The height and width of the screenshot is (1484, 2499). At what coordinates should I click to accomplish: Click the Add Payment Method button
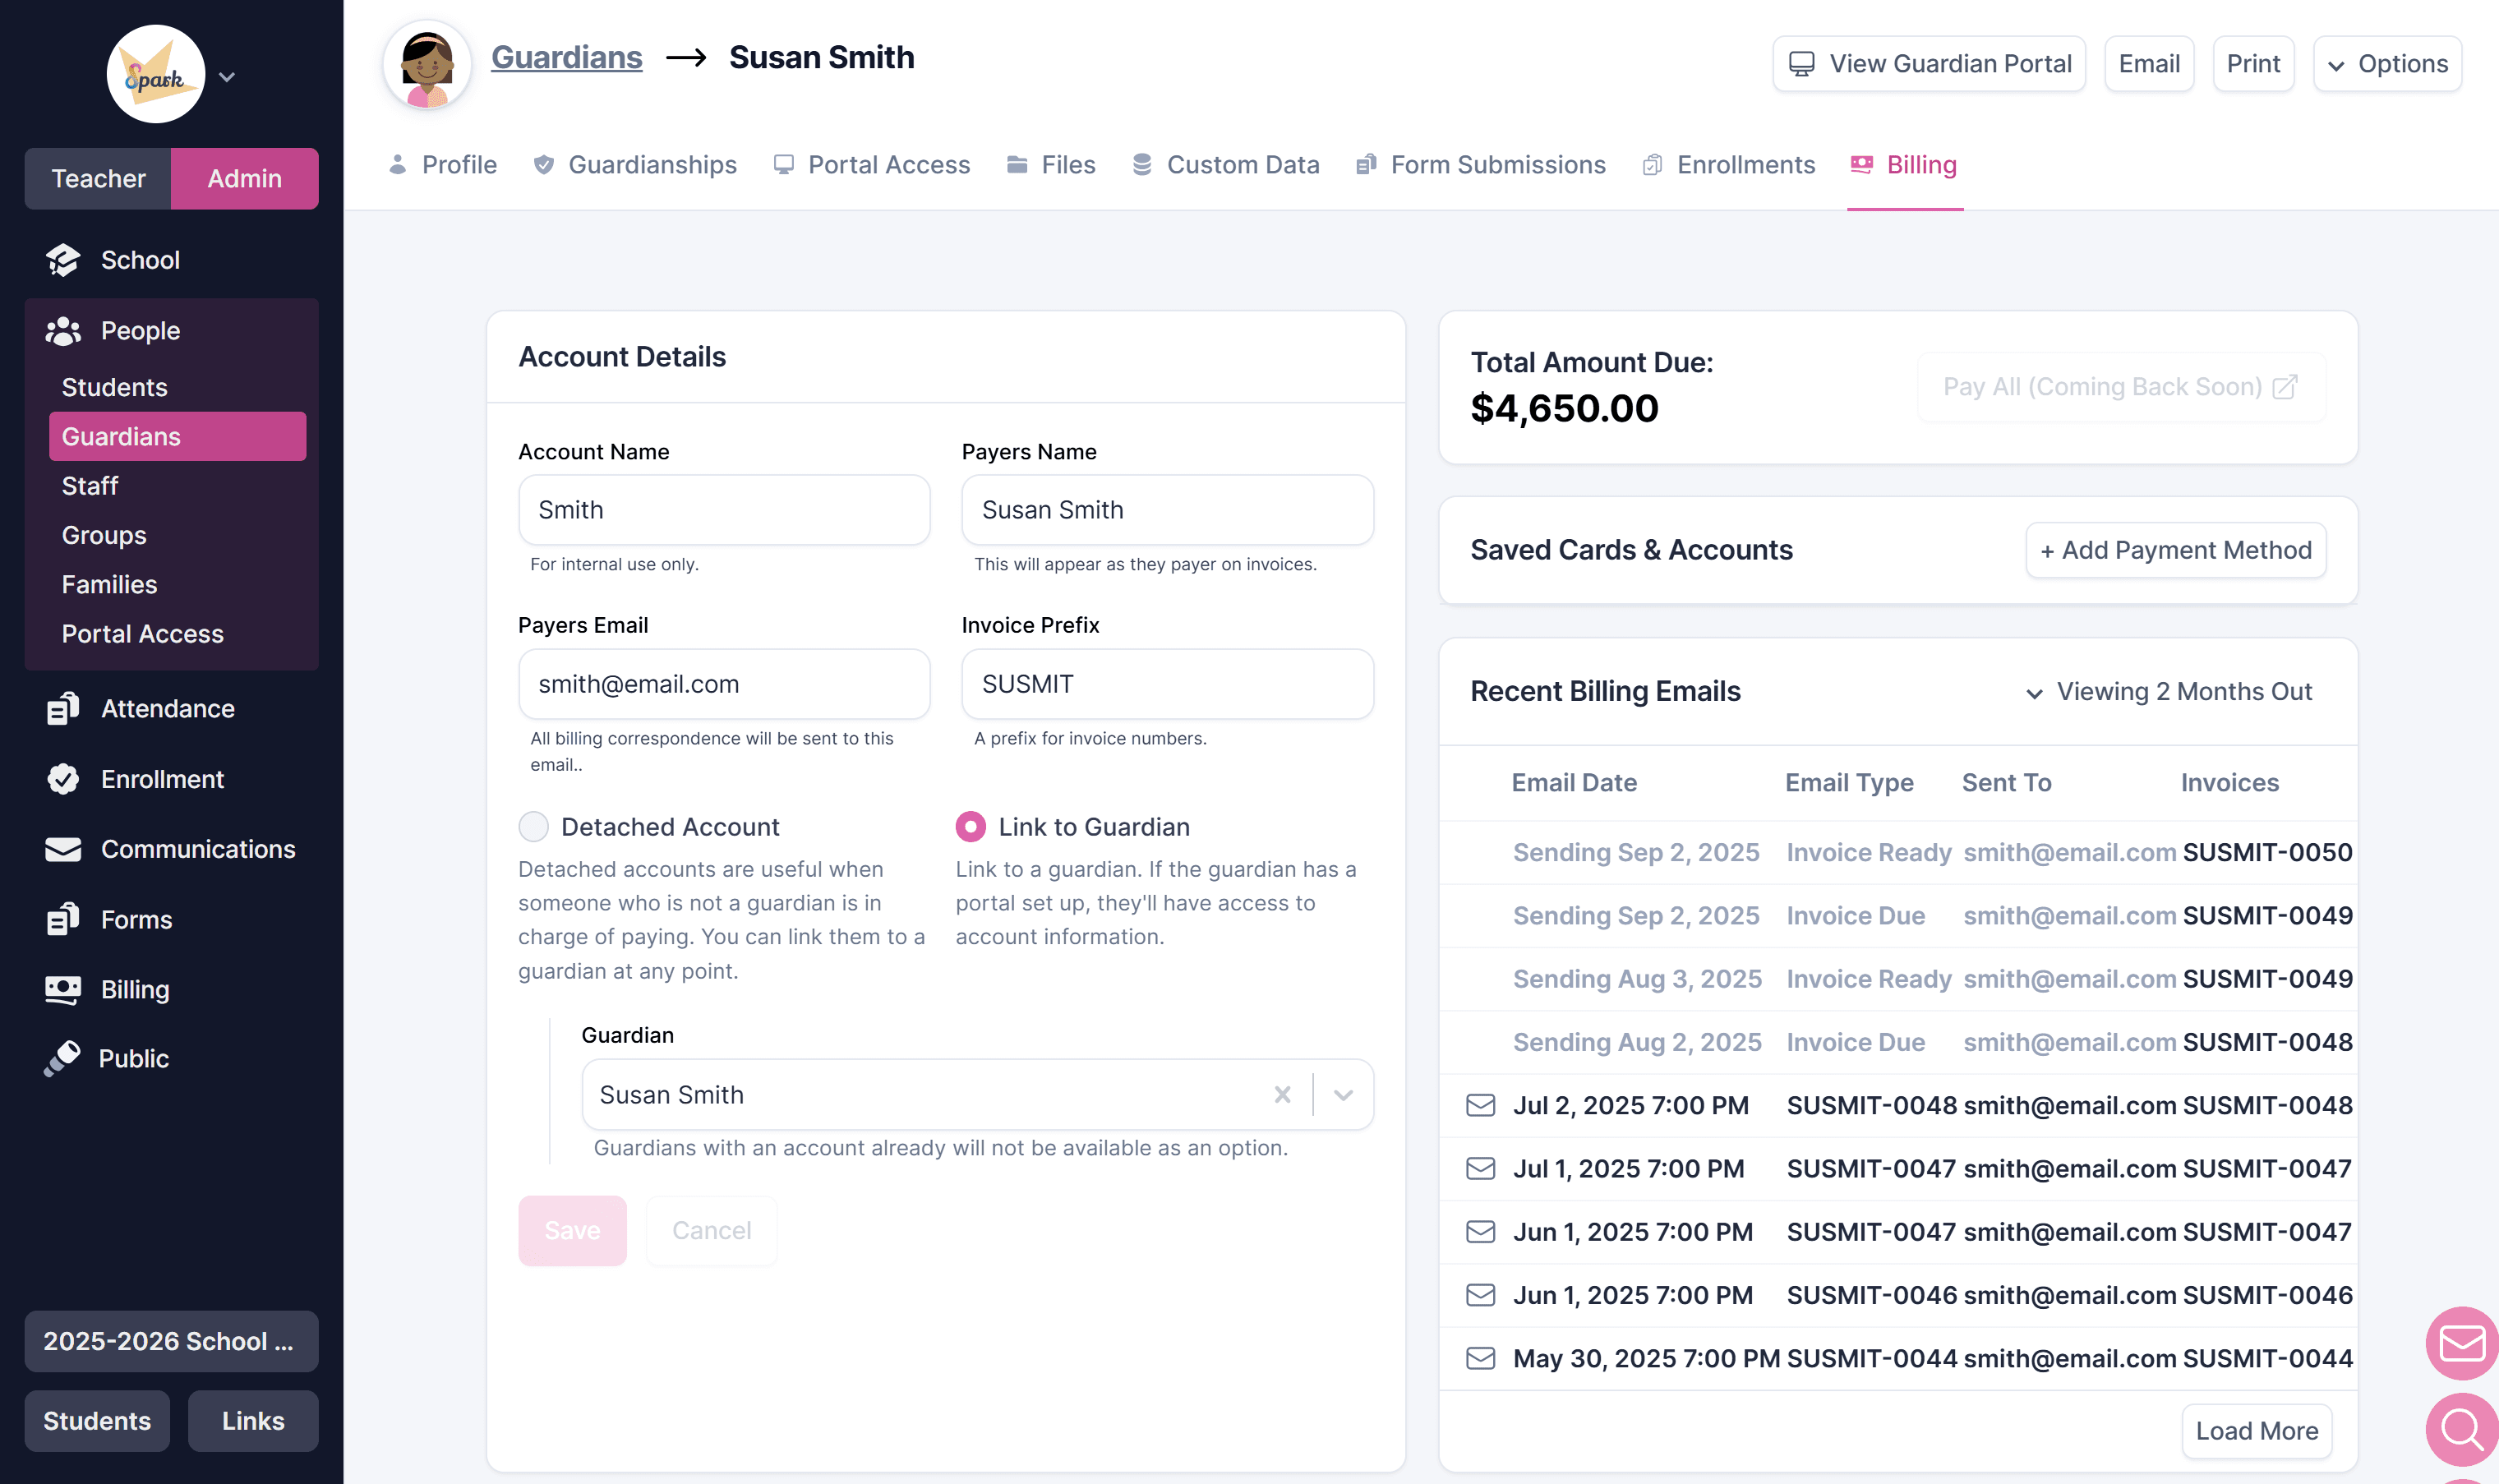point(2175,550)
